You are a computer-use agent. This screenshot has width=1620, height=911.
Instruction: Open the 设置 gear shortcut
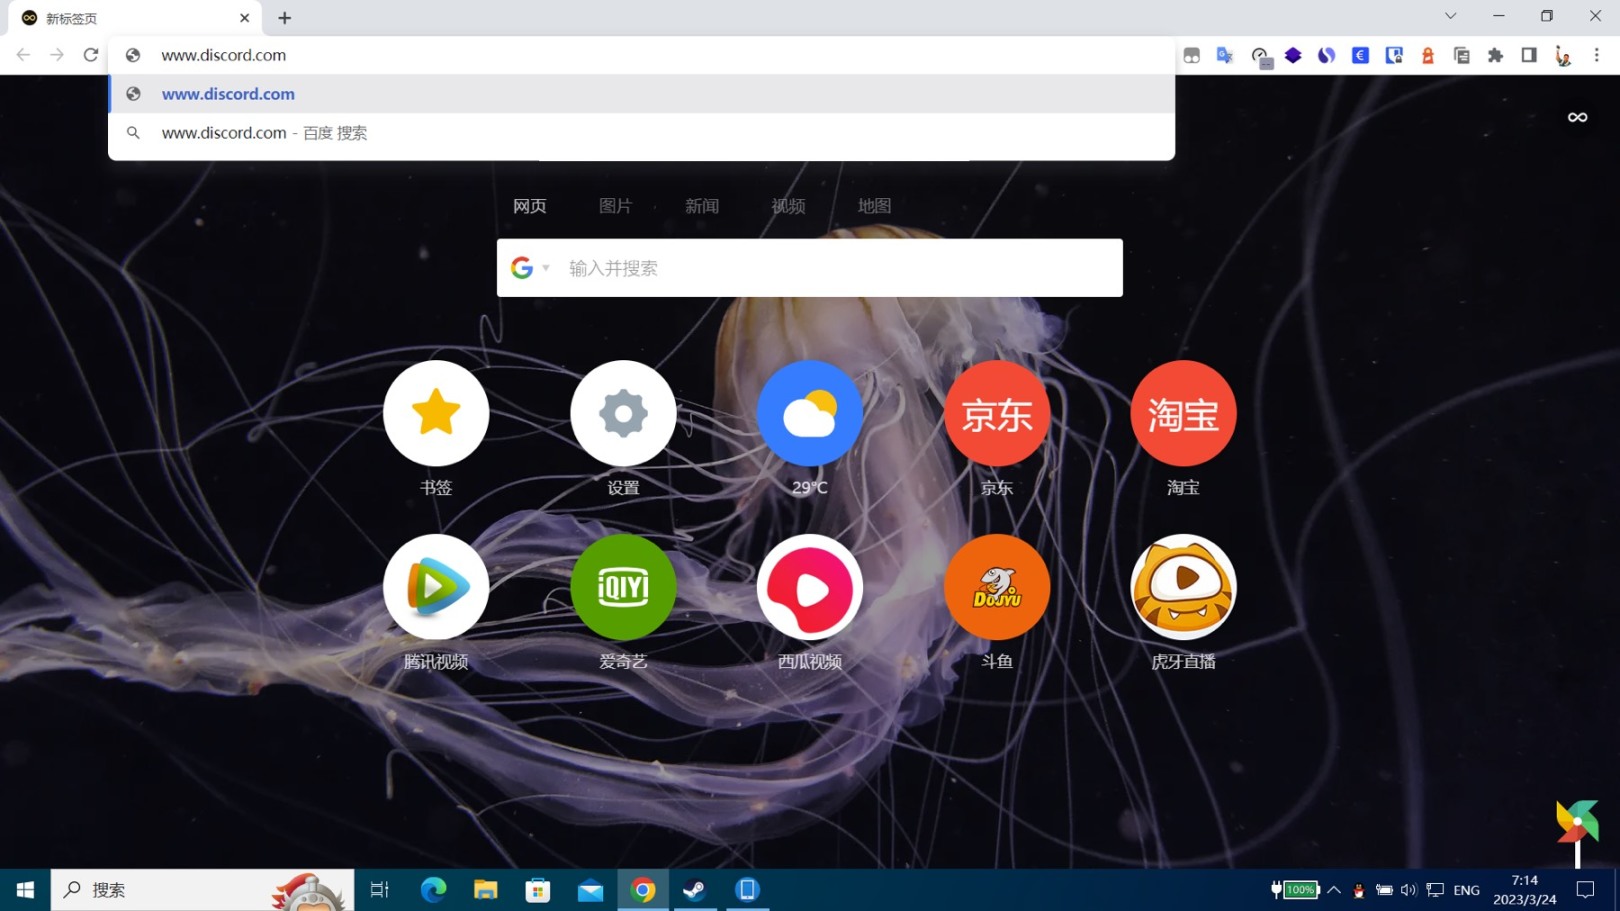tap(623, 413)
